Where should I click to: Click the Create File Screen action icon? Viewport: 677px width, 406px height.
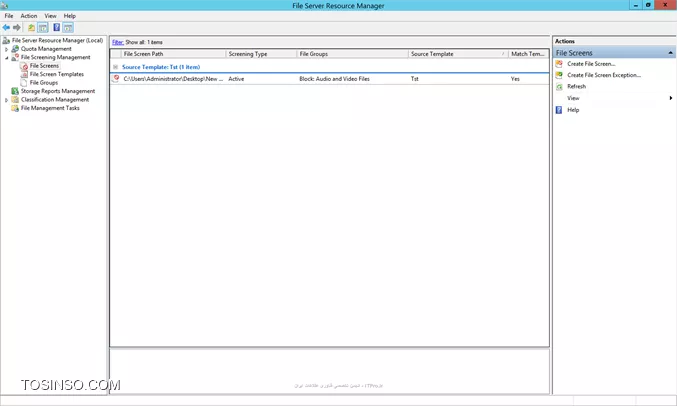pos(559,63)
